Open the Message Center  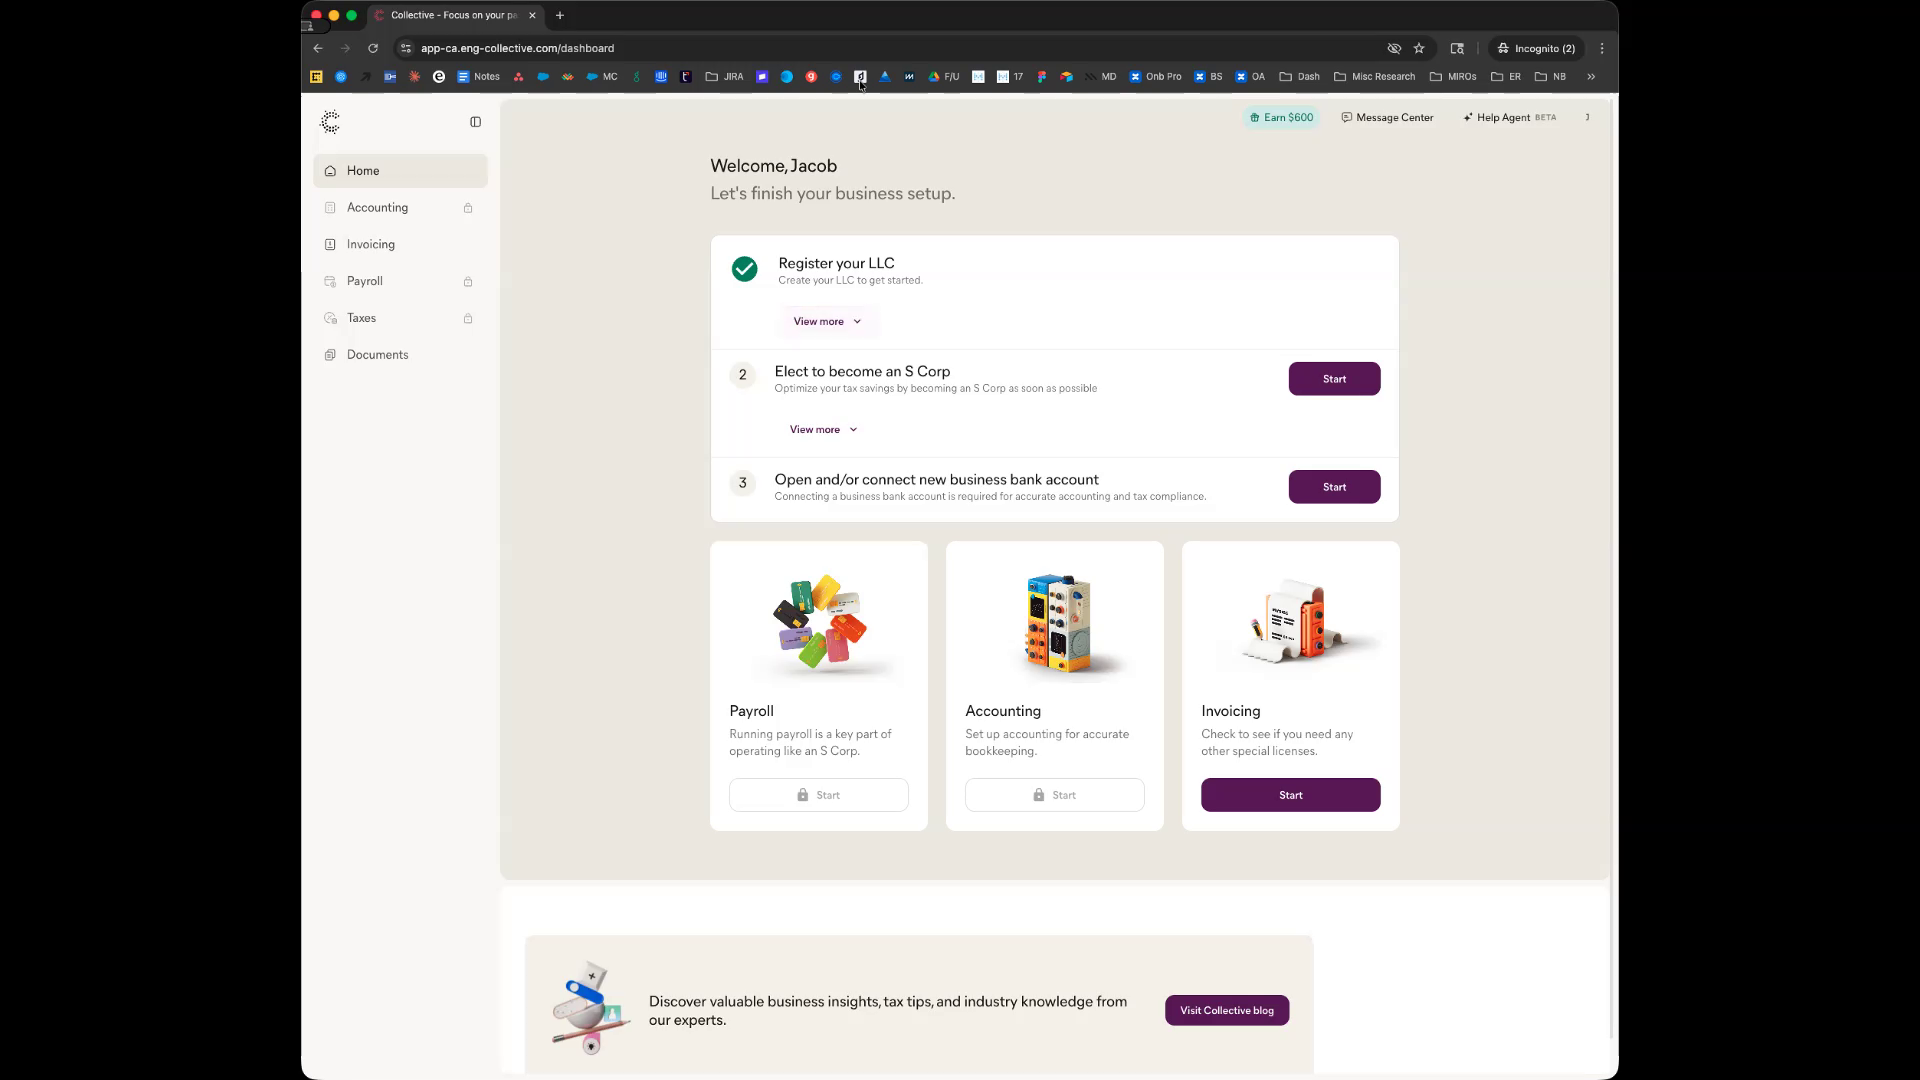click(x=1387, y=118)
